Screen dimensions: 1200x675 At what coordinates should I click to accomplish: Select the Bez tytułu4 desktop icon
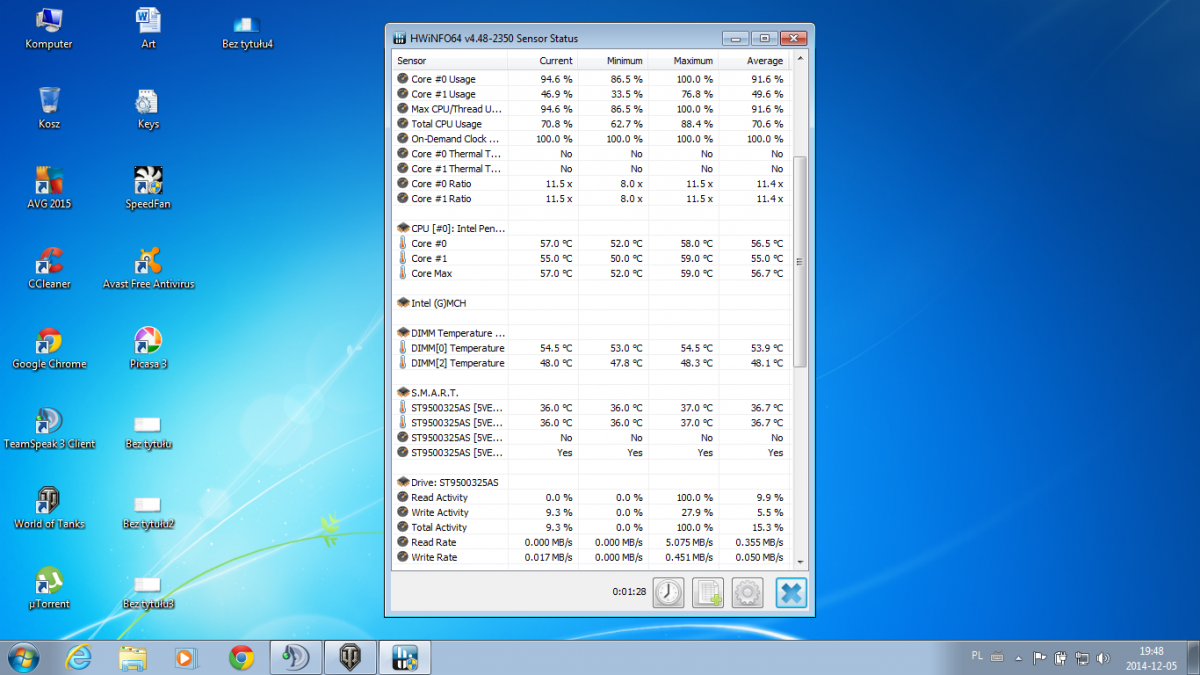pyautogui.click(x=247, y=30)
